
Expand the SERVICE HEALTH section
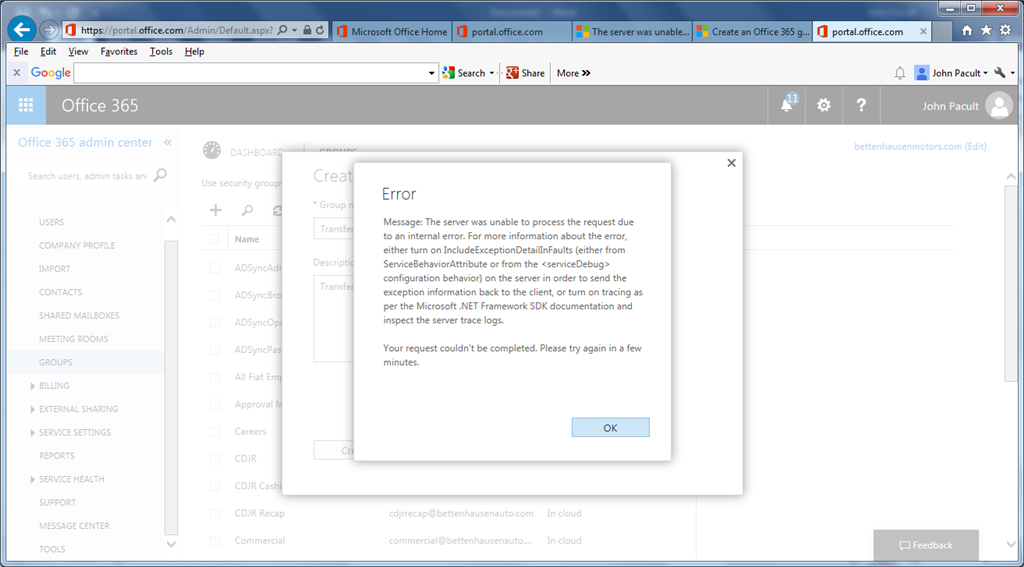[33, 479]
